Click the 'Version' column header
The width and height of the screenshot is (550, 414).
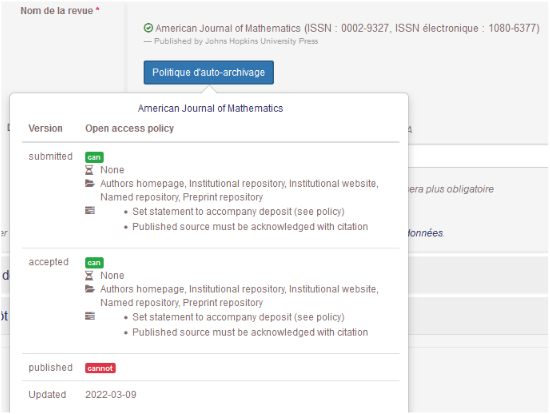click(45, 128)
